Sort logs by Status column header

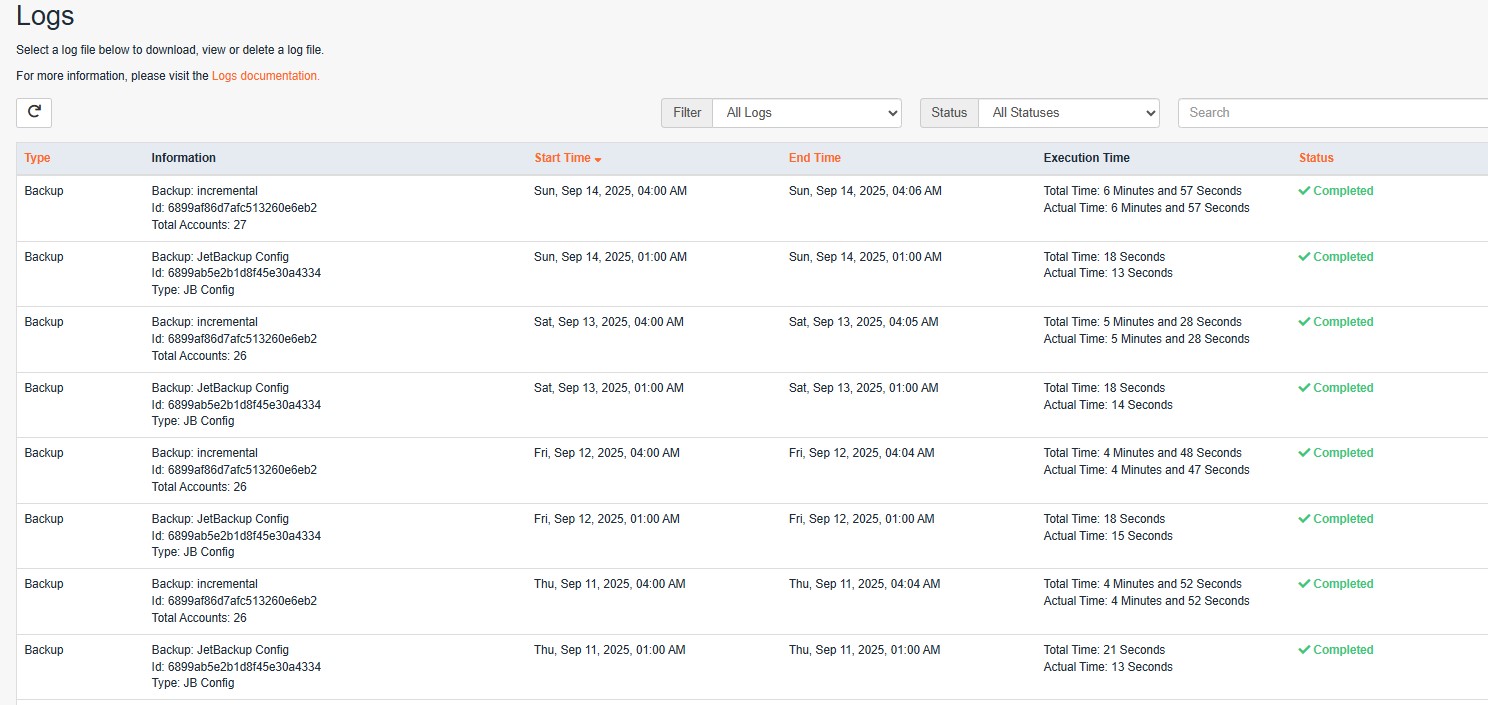(1316, 158)
